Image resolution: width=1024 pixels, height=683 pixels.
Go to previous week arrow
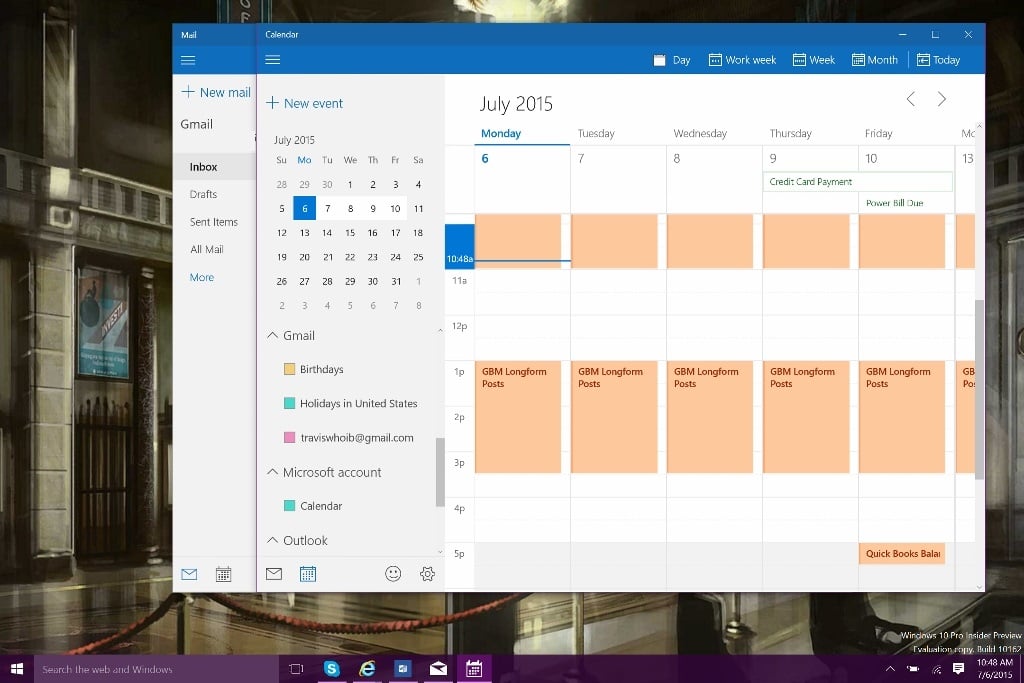click(x=910, y=99)
